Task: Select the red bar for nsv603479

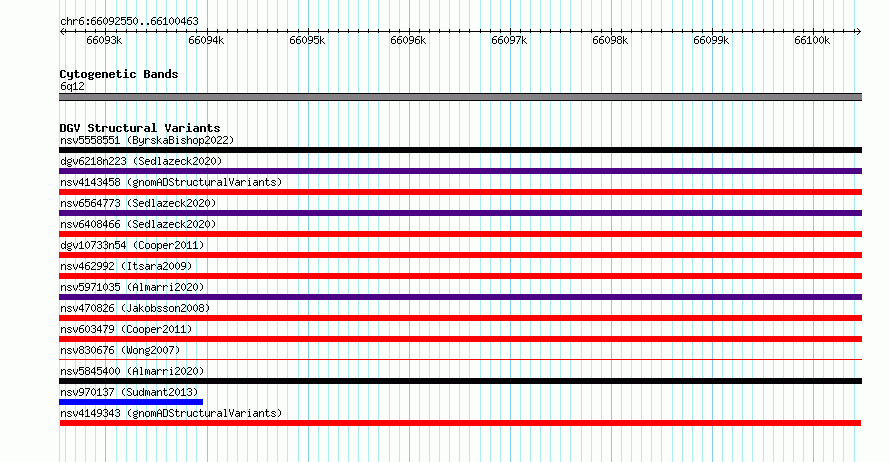Action: coord(460,339)
